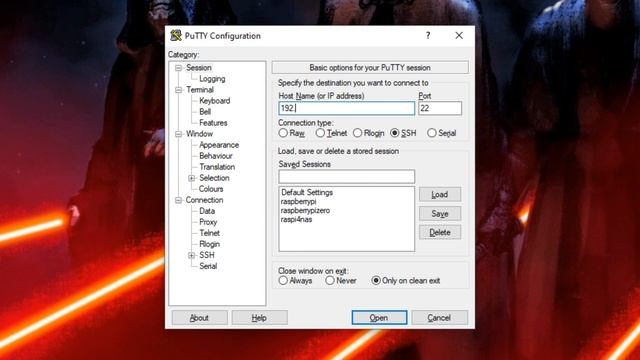Click the Load button

pyautogui.click(x=440, y=195)
